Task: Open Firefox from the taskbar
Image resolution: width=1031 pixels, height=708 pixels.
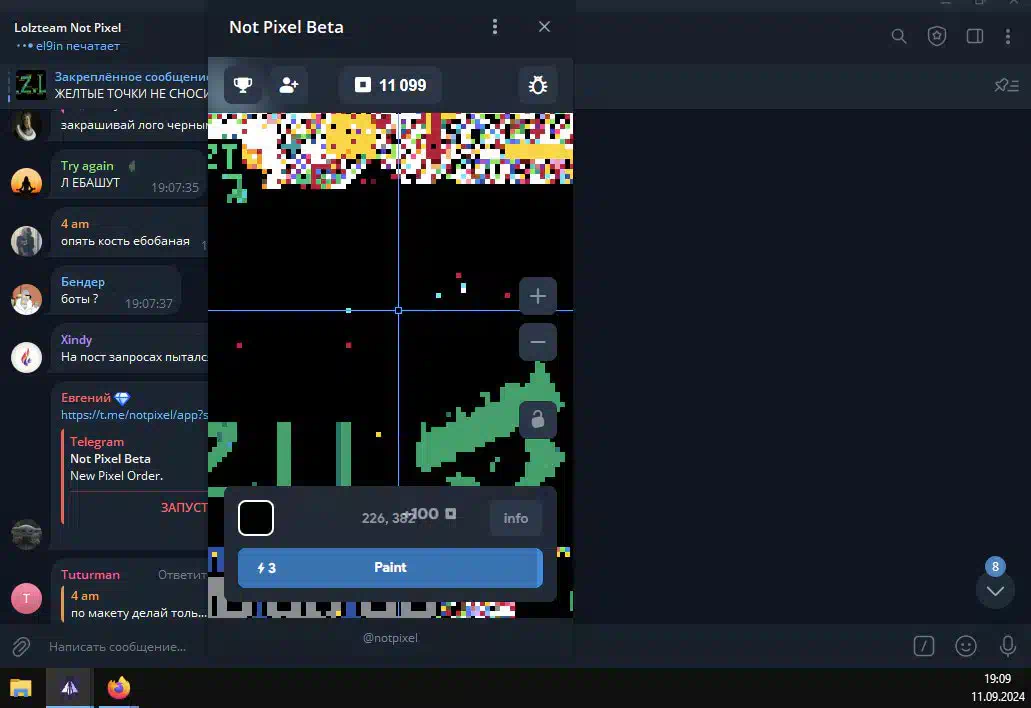Action: [118, 688]
